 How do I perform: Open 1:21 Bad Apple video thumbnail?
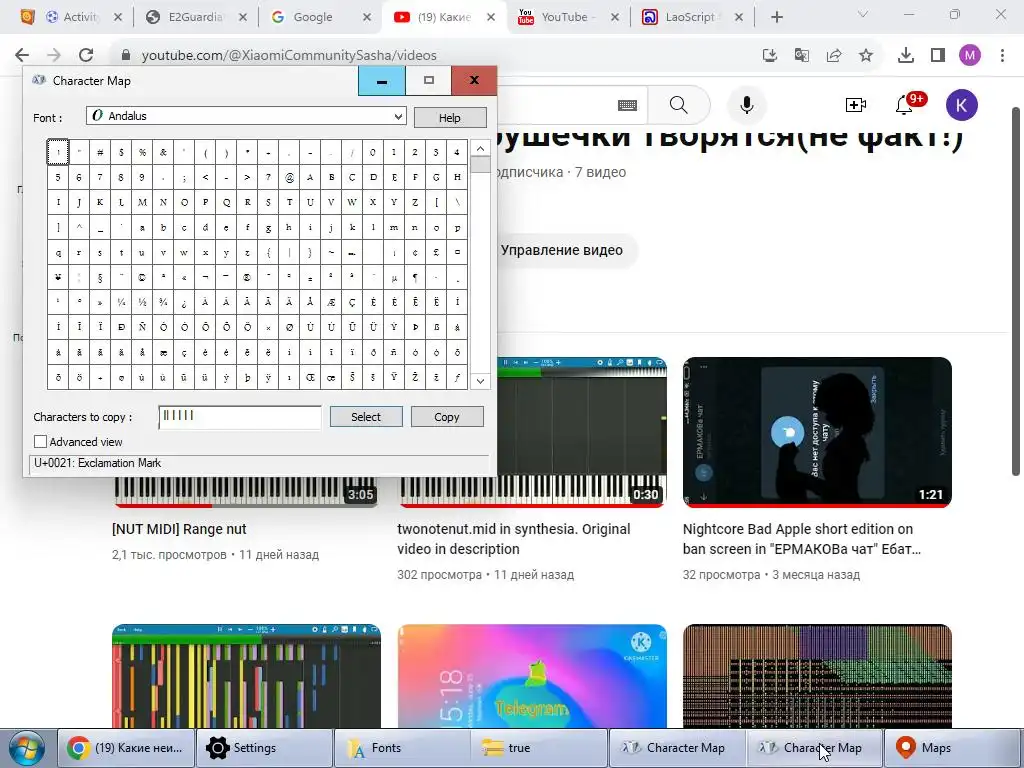(x=817, y=432)
